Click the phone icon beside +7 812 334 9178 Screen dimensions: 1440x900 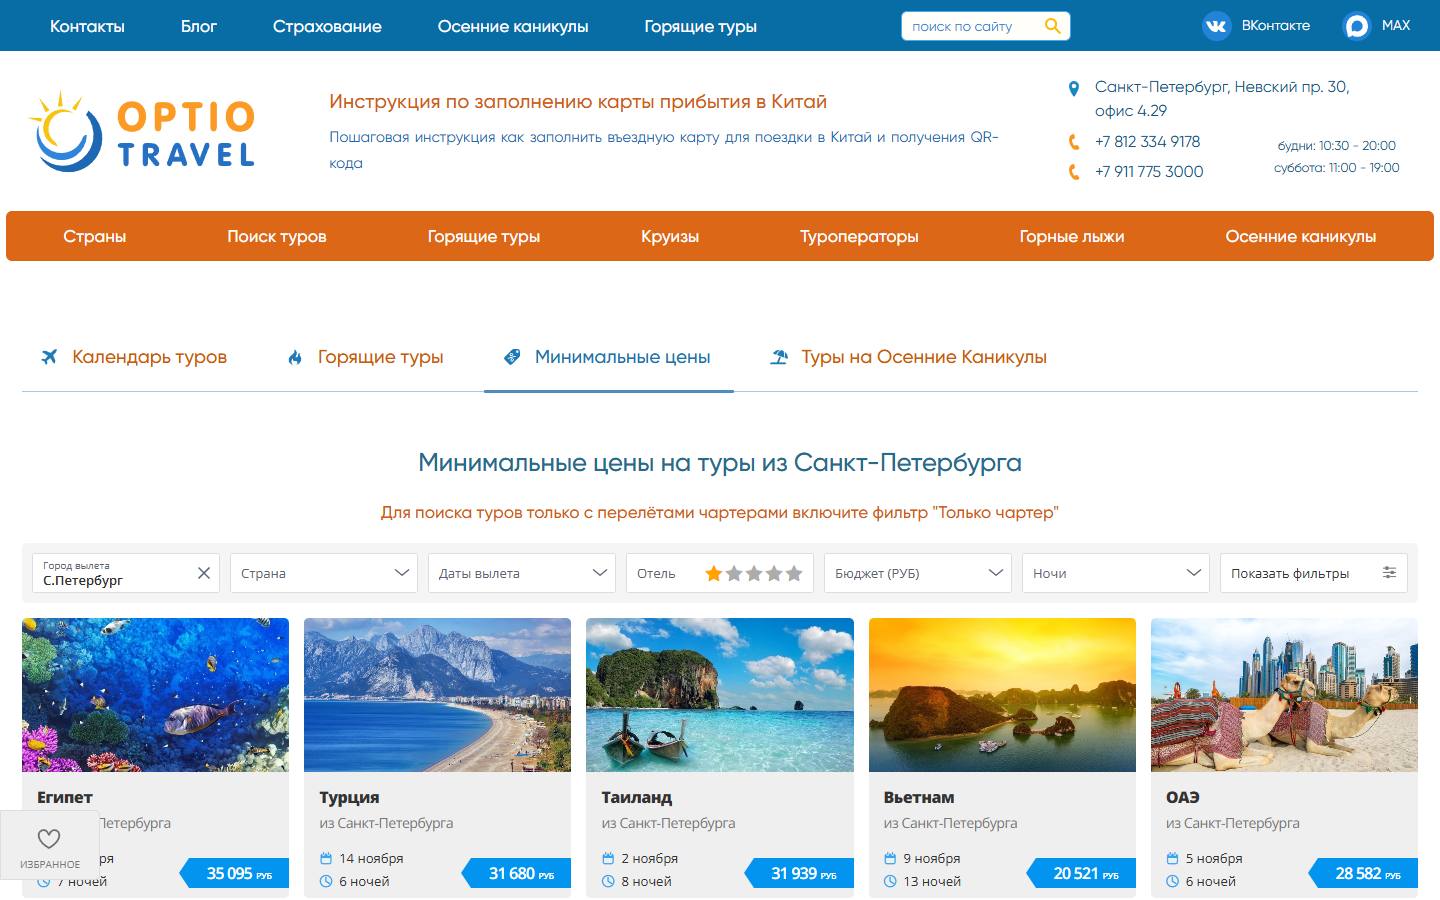point(1074,142)
